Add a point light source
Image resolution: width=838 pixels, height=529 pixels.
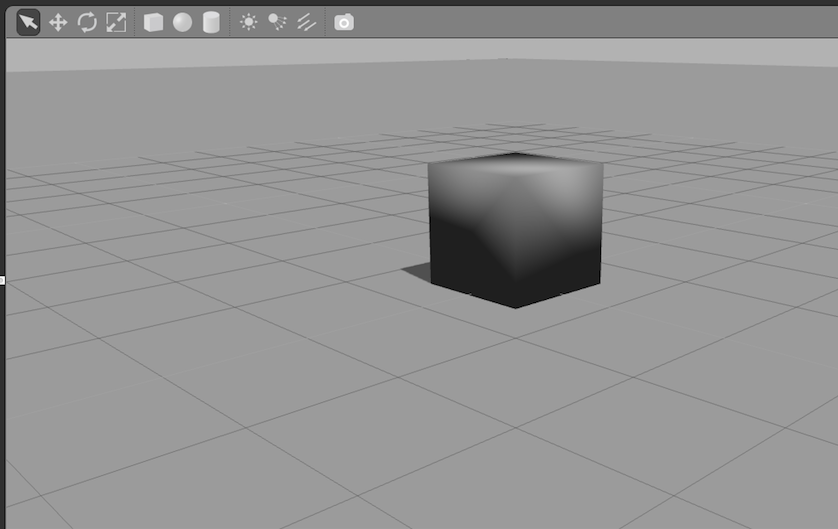[249, 22]
